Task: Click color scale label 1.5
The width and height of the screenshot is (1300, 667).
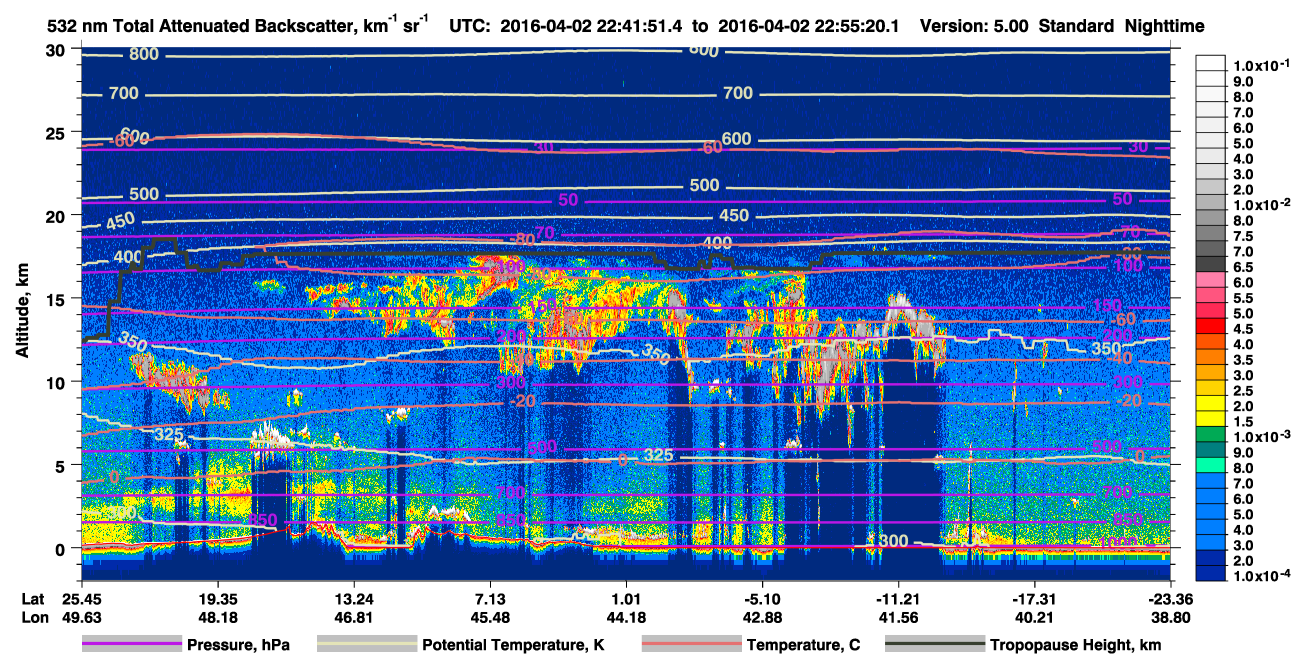Action: pos(1243,421)
